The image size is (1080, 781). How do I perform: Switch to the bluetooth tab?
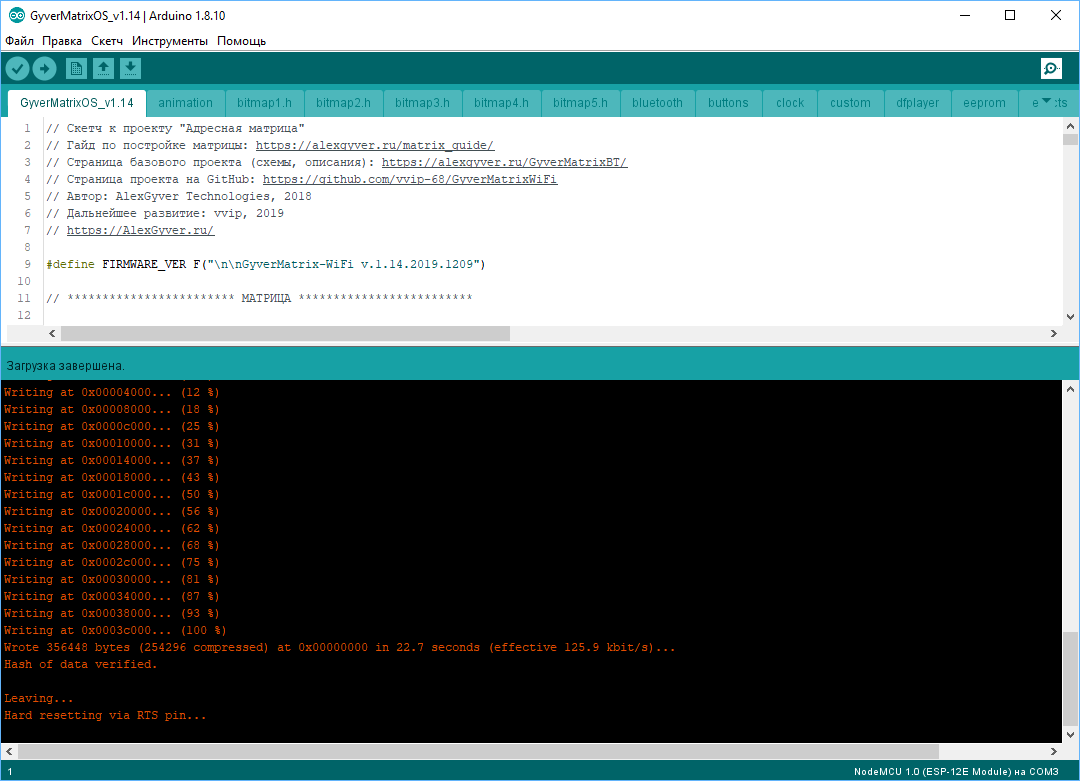tap(657, 103)
